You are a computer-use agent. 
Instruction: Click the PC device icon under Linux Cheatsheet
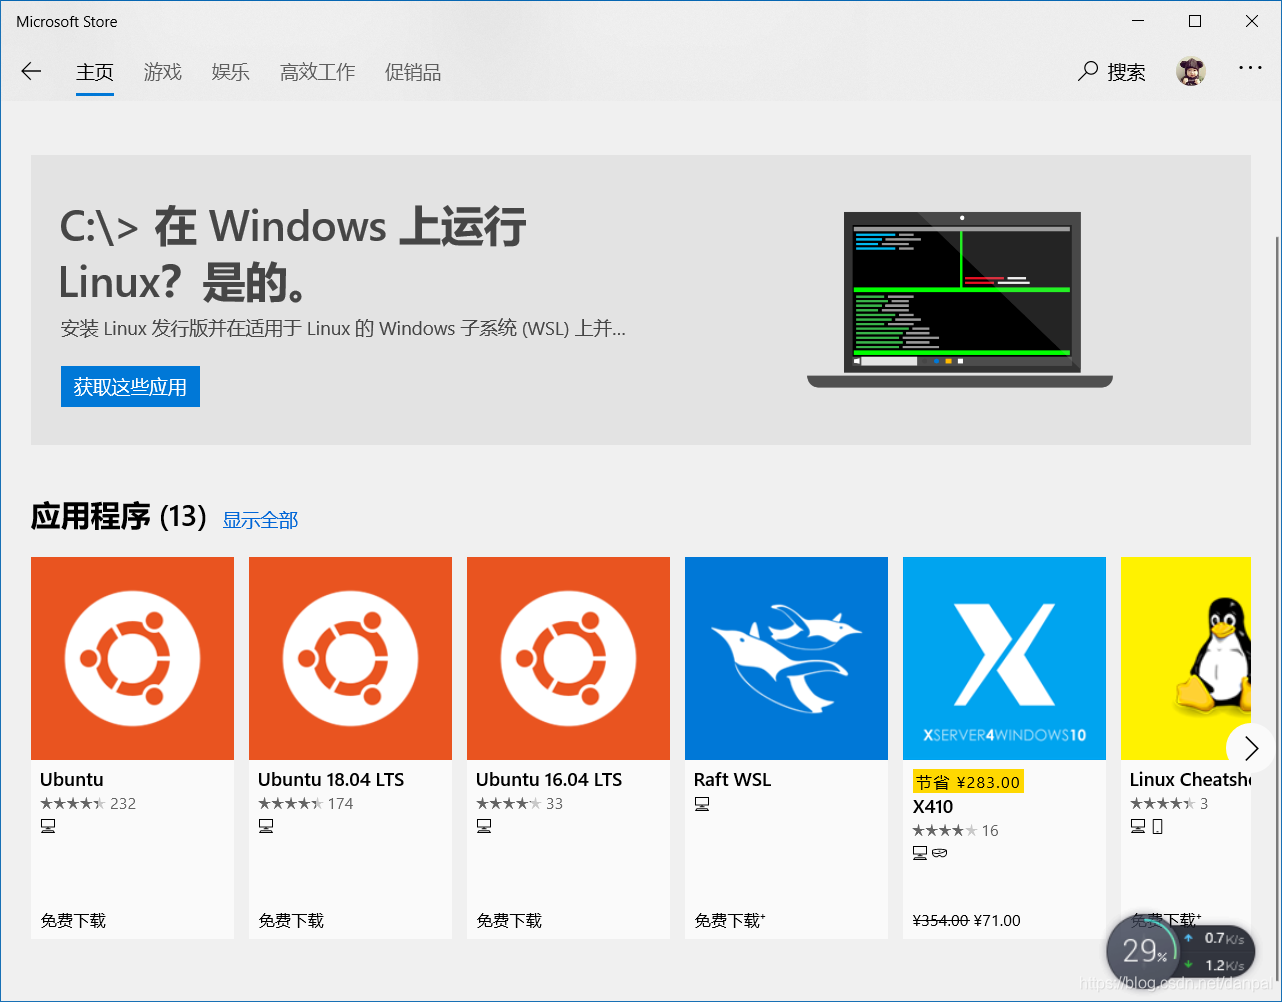pos(1138,826)
